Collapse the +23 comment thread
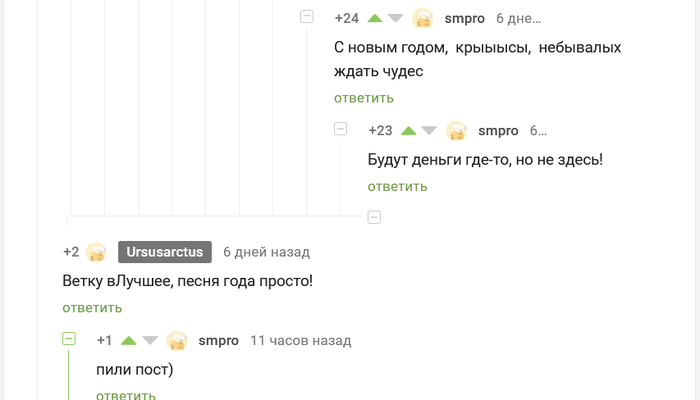 [340, 129]
